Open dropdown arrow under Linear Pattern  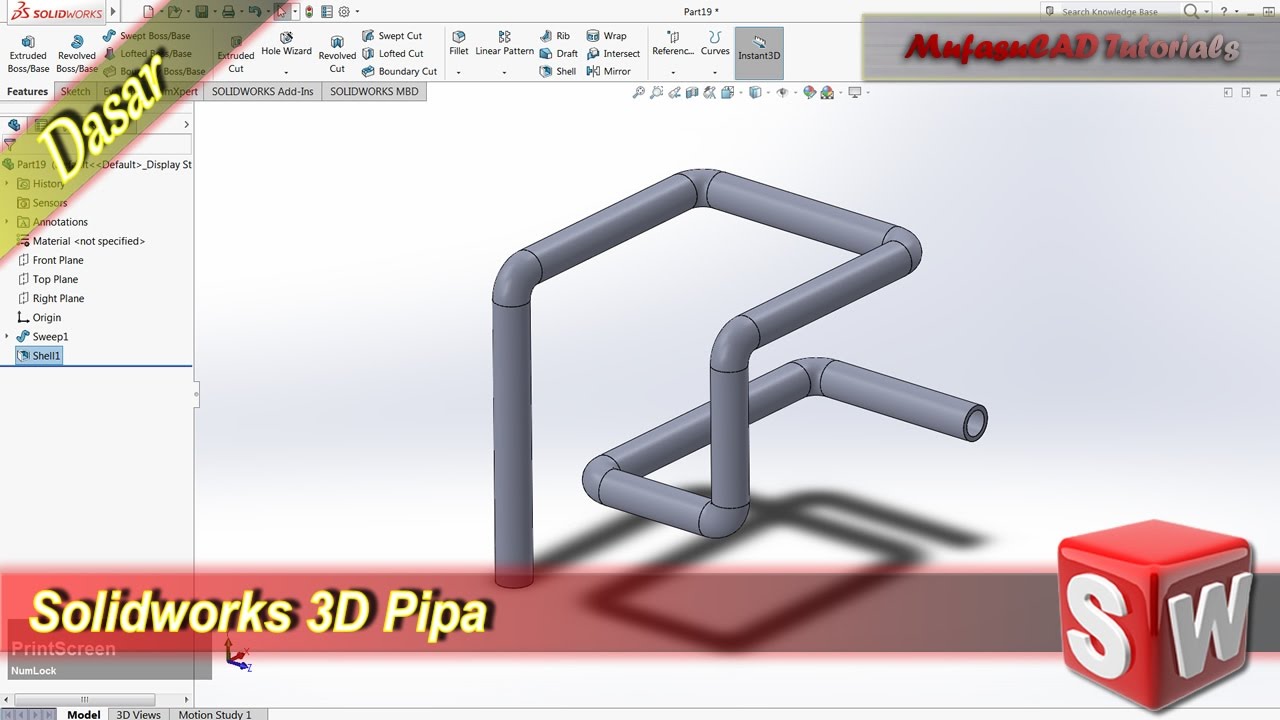(504, 72)
